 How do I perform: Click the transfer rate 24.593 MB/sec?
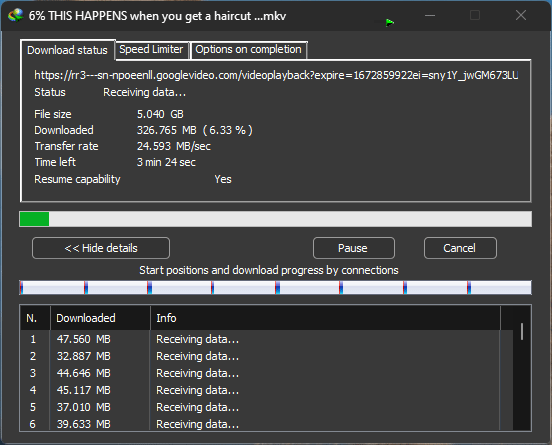tap(174, 146)
